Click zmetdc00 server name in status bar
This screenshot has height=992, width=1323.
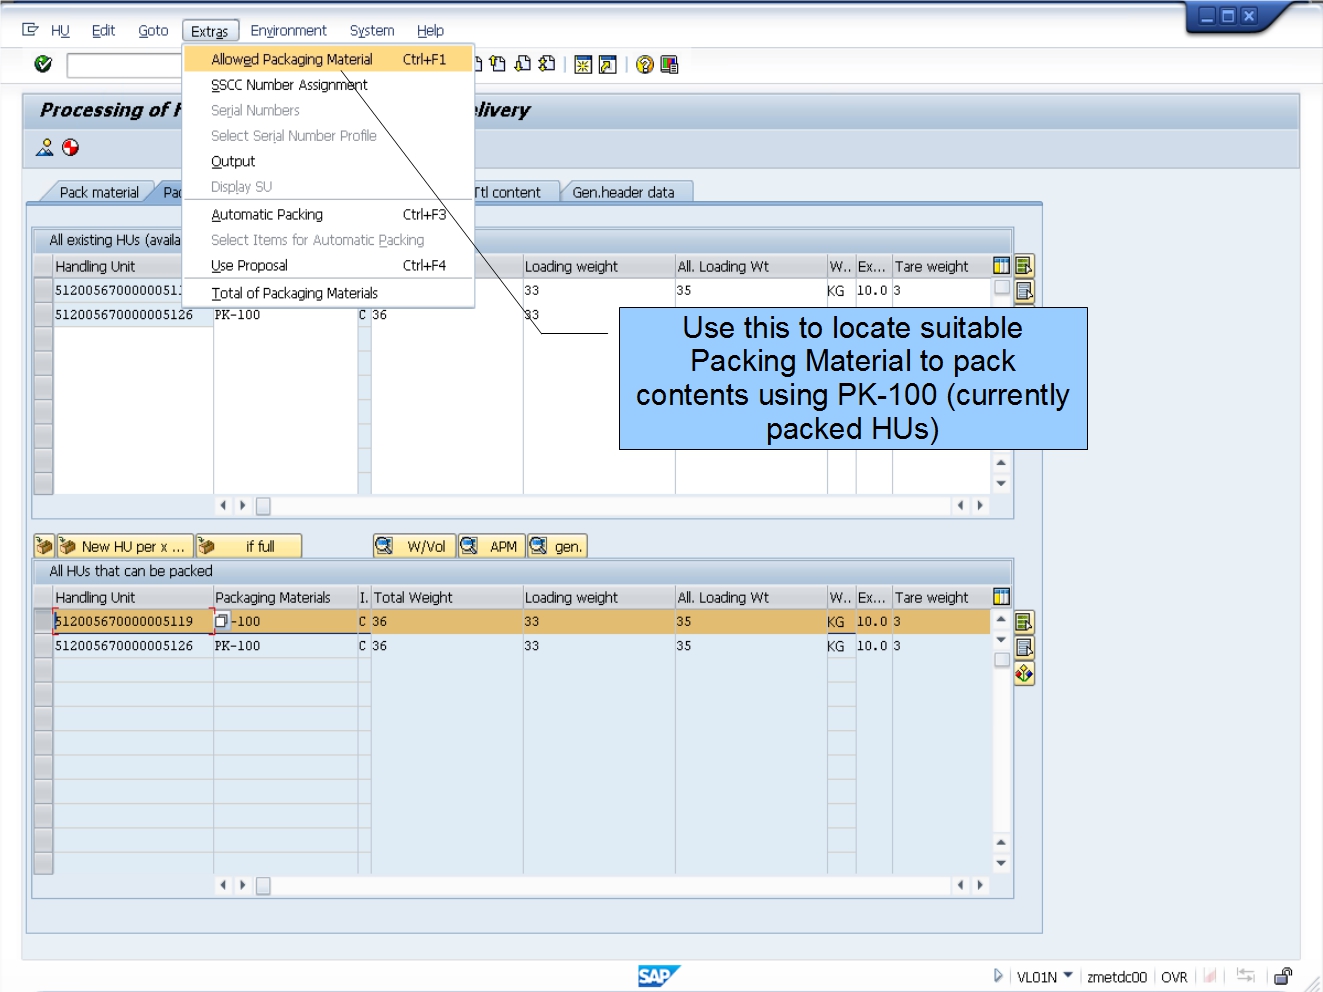(1117, 977)
